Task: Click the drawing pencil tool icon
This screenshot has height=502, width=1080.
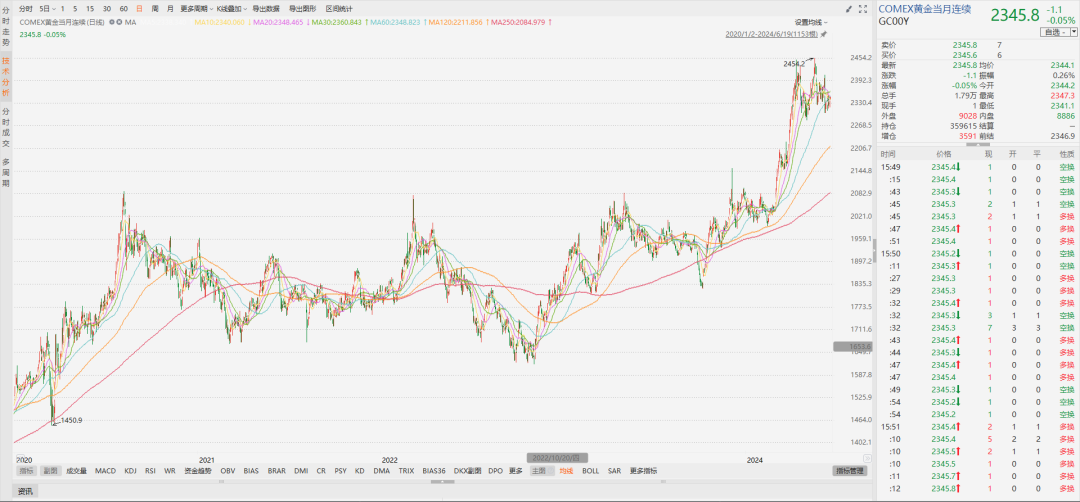Action: 848,8
